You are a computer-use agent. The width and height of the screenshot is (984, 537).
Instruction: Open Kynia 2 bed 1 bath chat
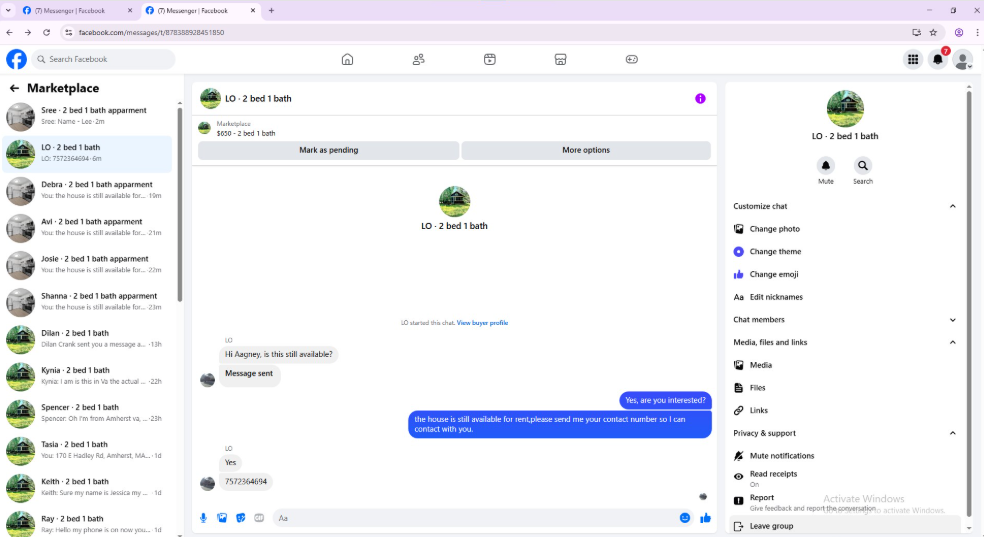click(x=87, y=376)
